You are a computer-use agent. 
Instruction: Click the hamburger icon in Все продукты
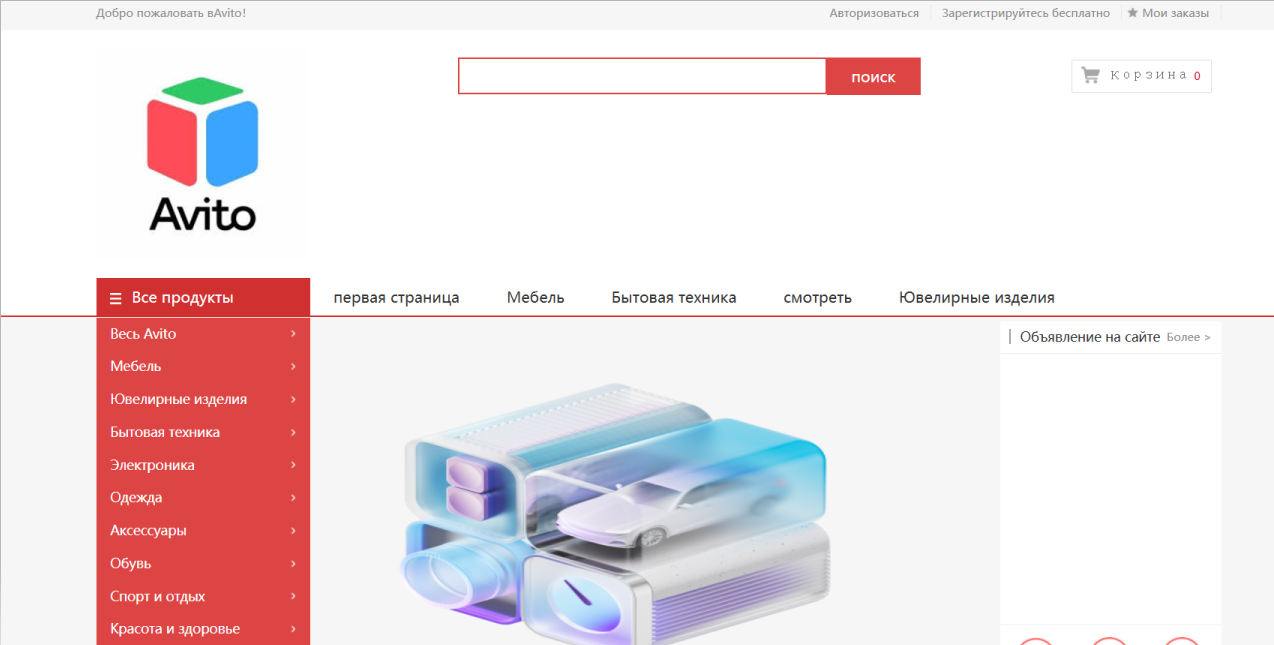116,298
